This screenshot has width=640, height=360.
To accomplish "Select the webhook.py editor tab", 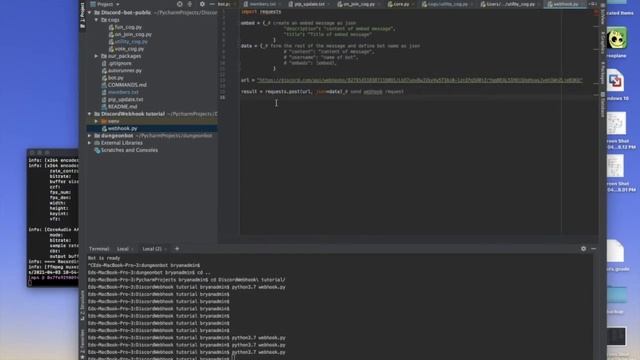I will point(565,4).
